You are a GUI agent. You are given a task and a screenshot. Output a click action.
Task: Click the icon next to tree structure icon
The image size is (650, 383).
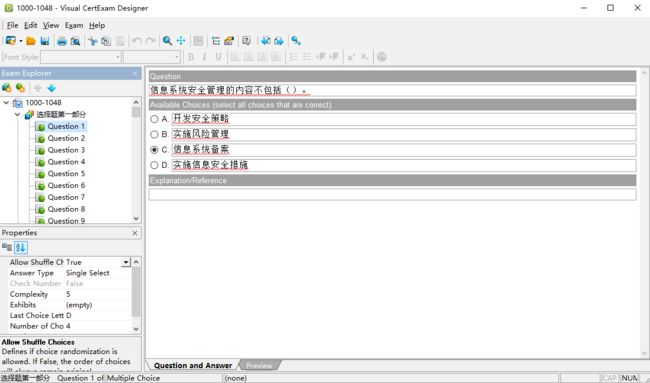coord(229,41)
